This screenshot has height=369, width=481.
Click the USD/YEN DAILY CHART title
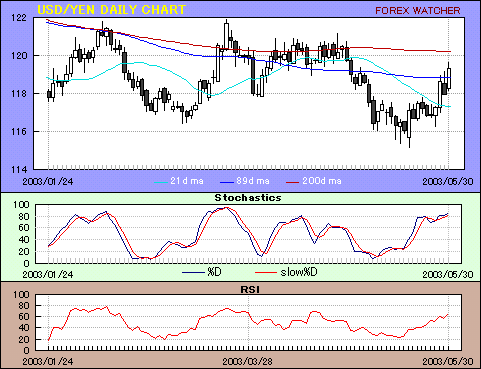(111, 10)
